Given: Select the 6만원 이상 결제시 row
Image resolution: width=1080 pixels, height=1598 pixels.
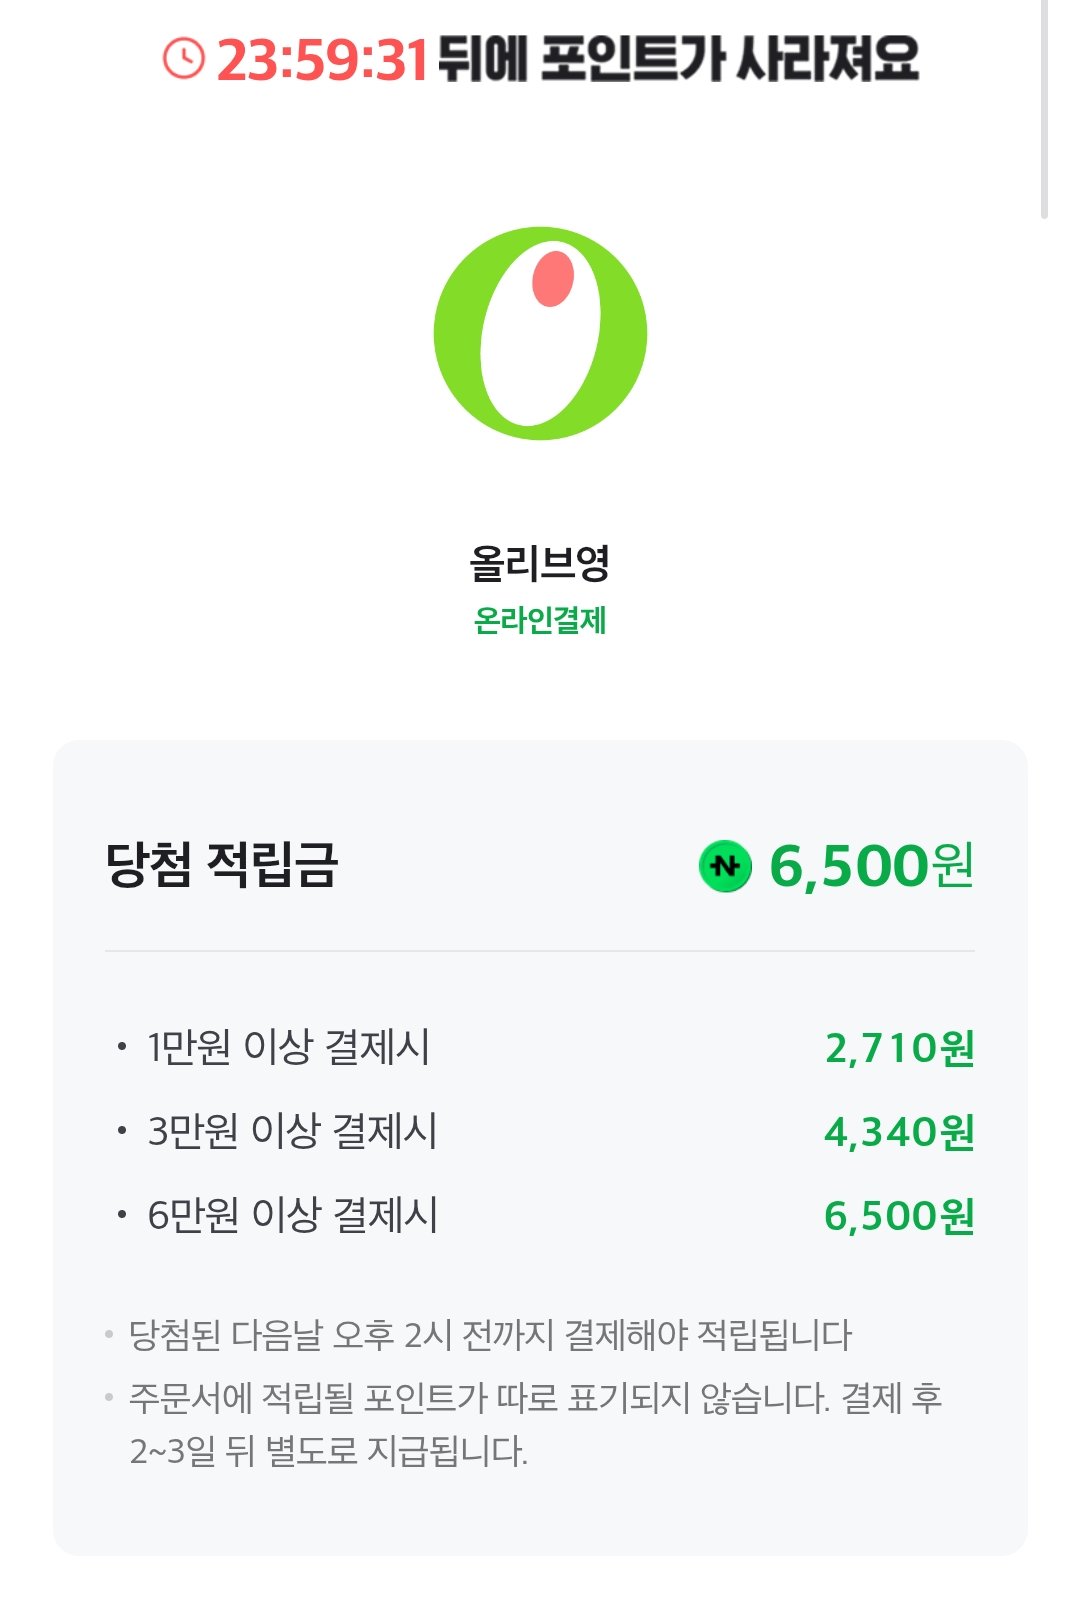Looking at the screenshot, I should [x=540, y=1216].
